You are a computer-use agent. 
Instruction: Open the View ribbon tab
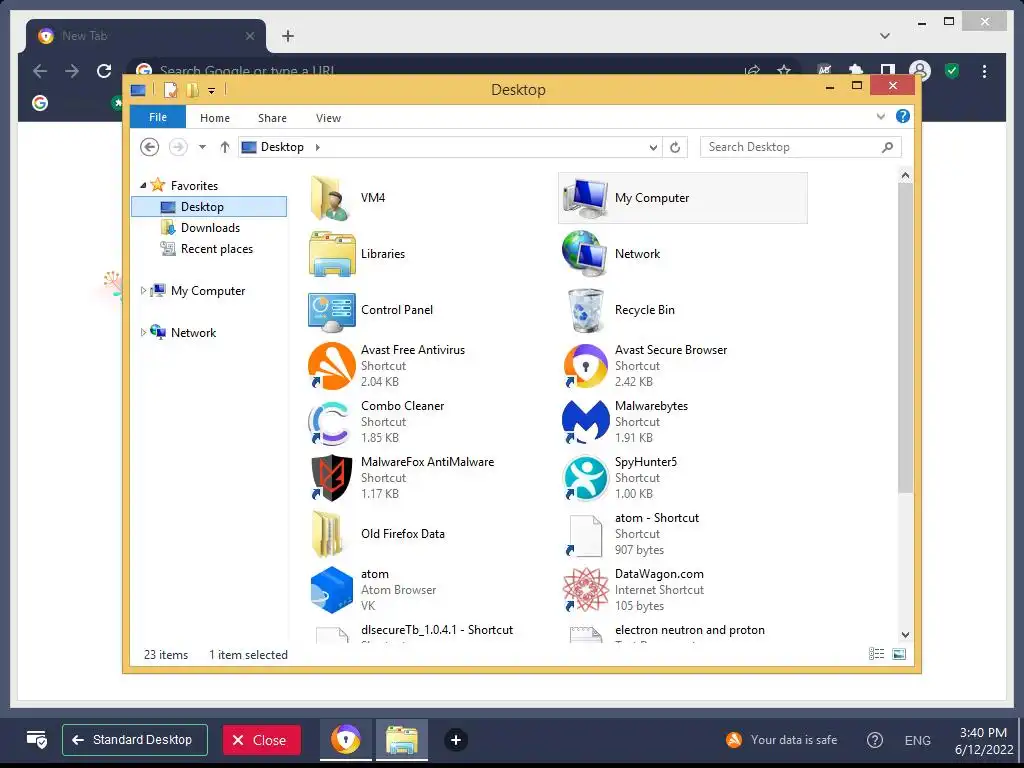[x=328, y=118]
